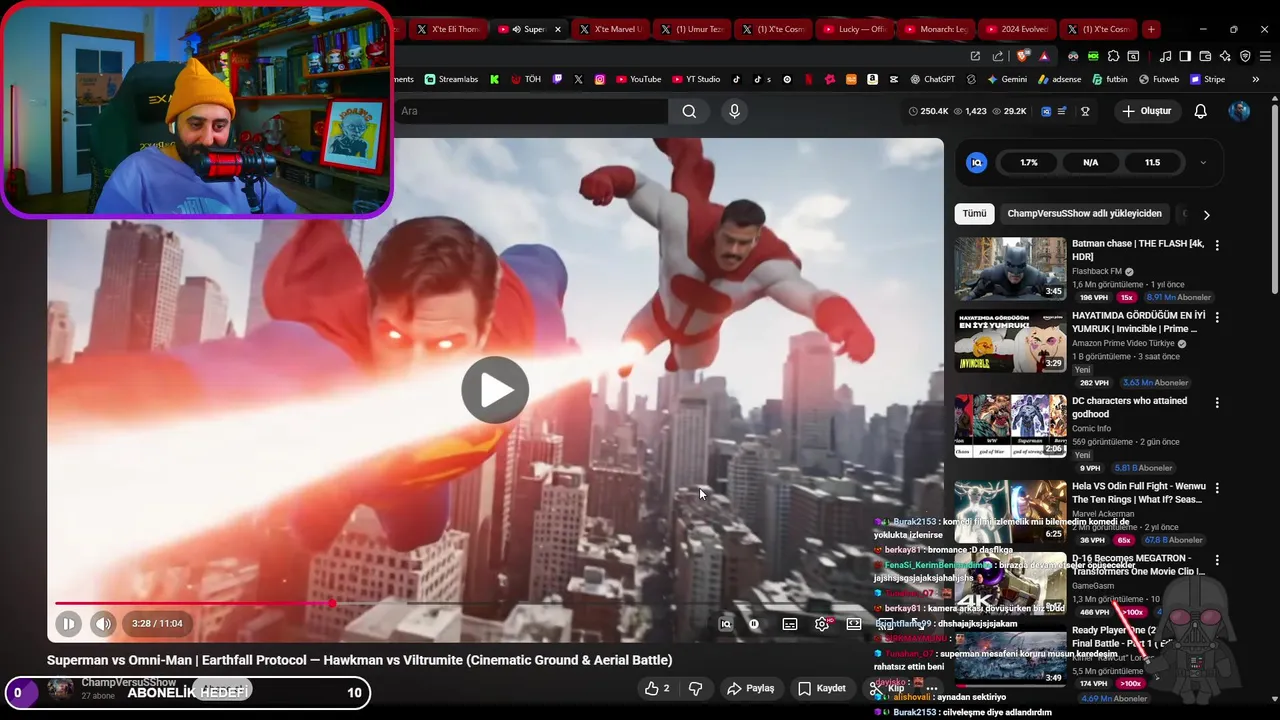Open Twitch bookmark icon

tap(557, 79)
